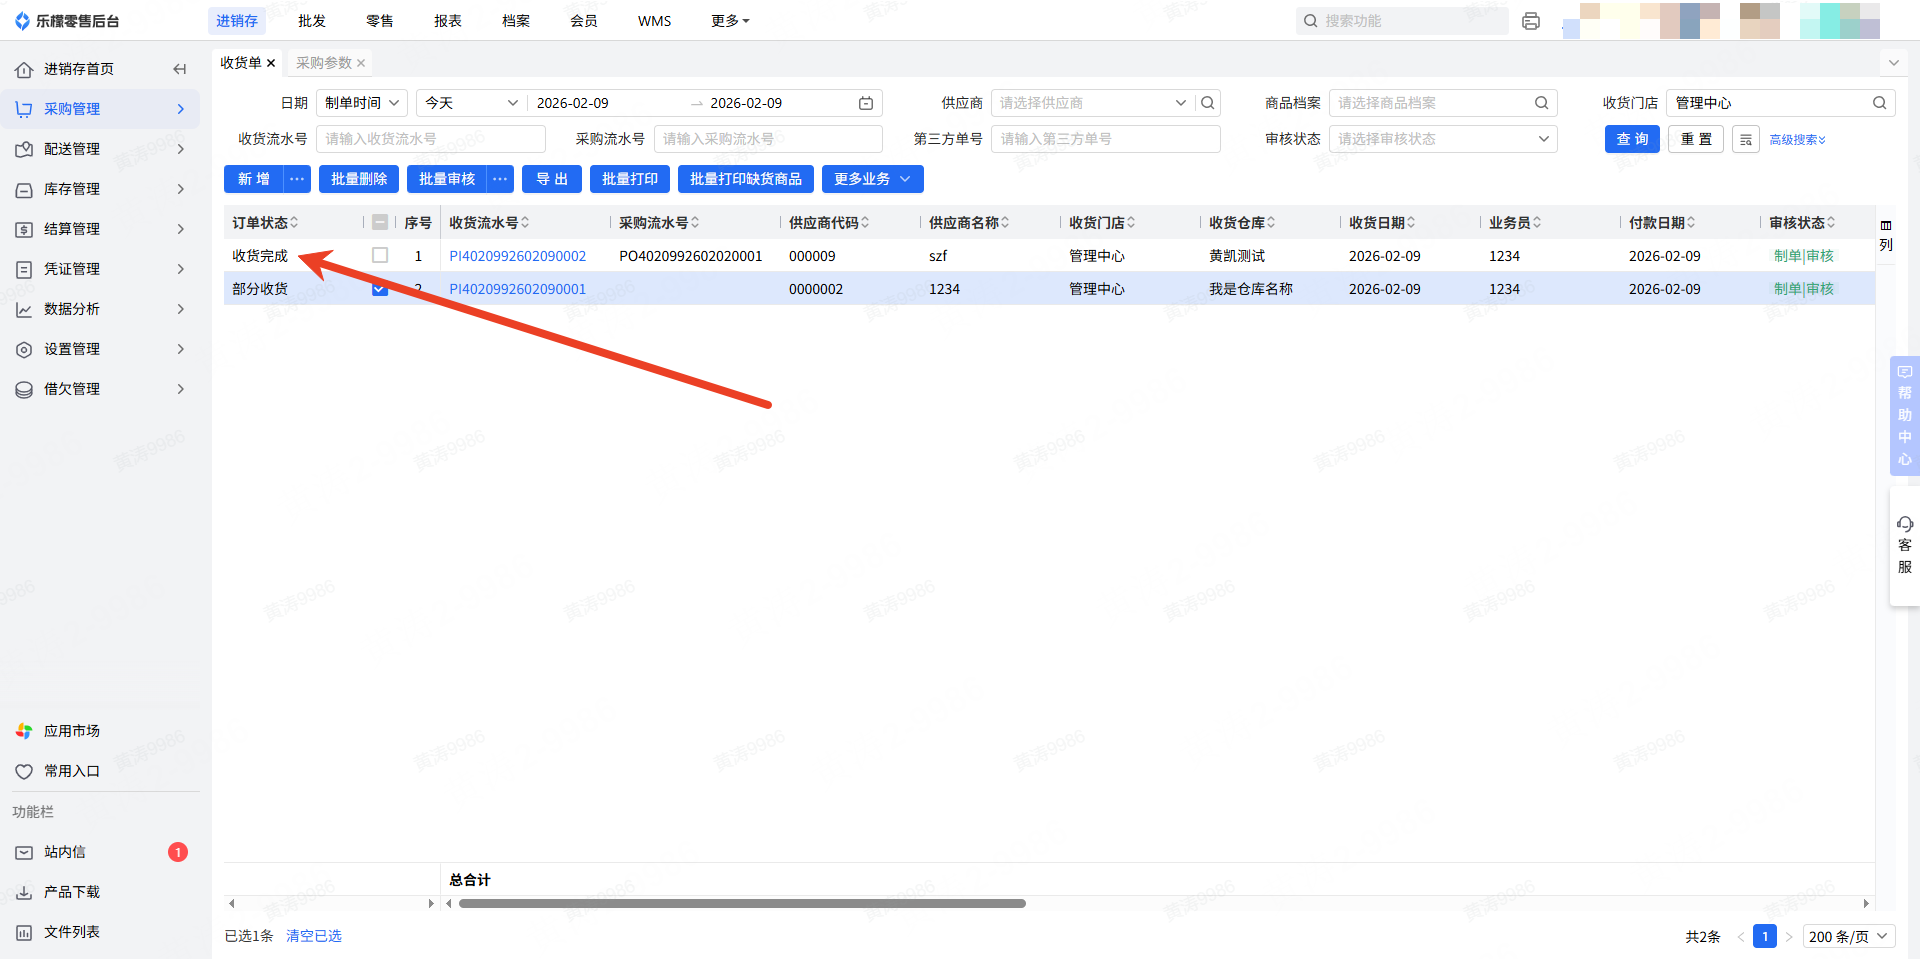Click the 收货流水号 input field

coord(431,139)
